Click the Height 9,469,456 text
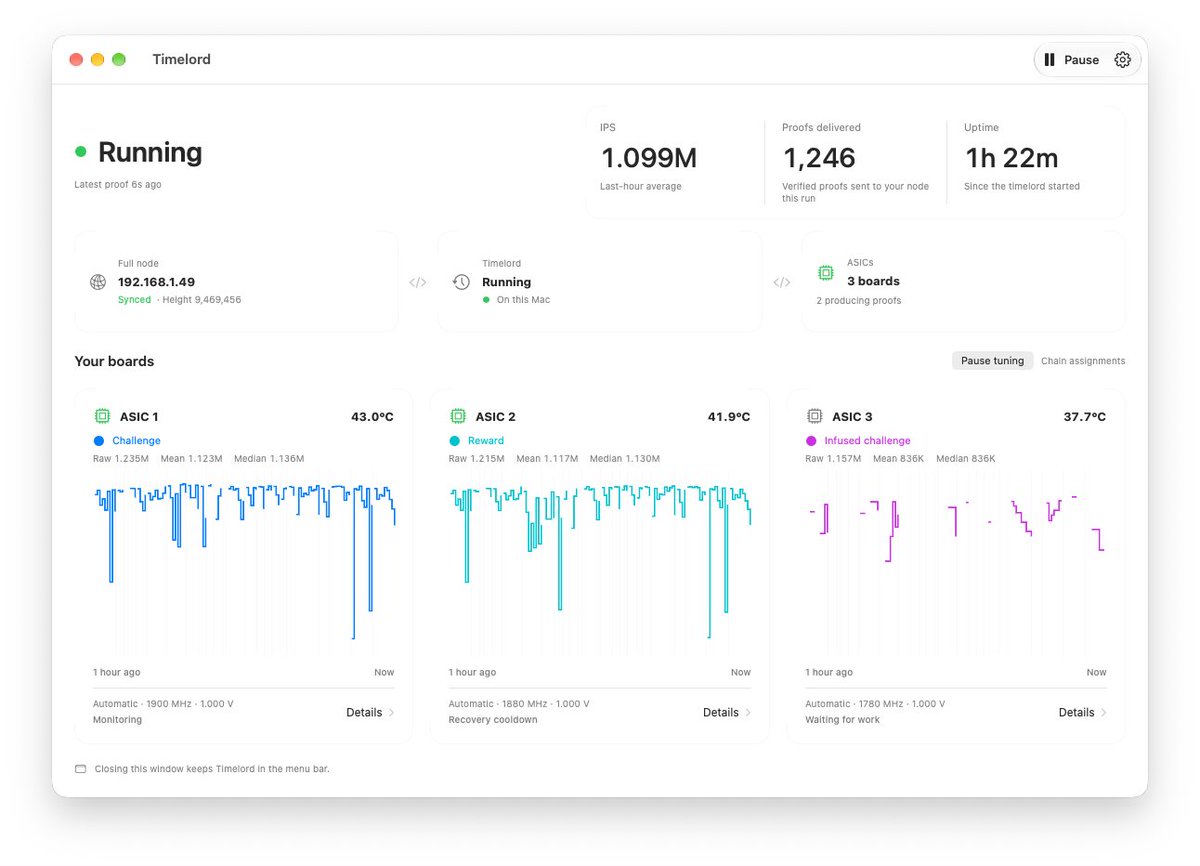1200x866 pixels. click(202, 300)
